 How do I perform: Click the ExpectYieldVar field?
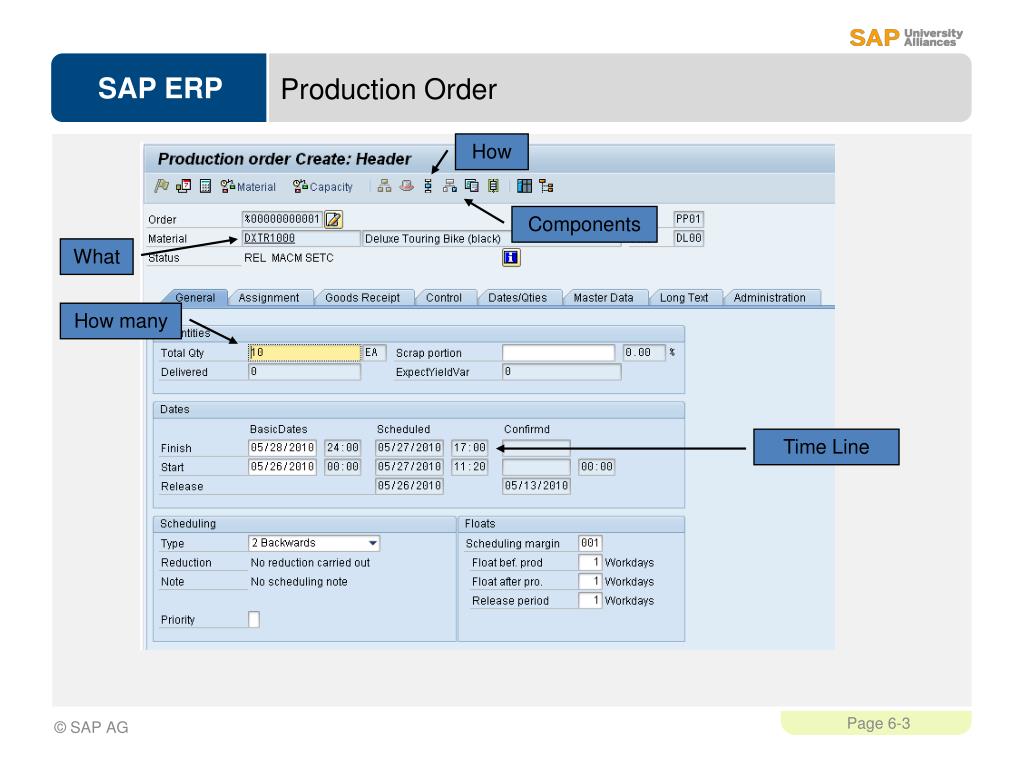[562, 372]
